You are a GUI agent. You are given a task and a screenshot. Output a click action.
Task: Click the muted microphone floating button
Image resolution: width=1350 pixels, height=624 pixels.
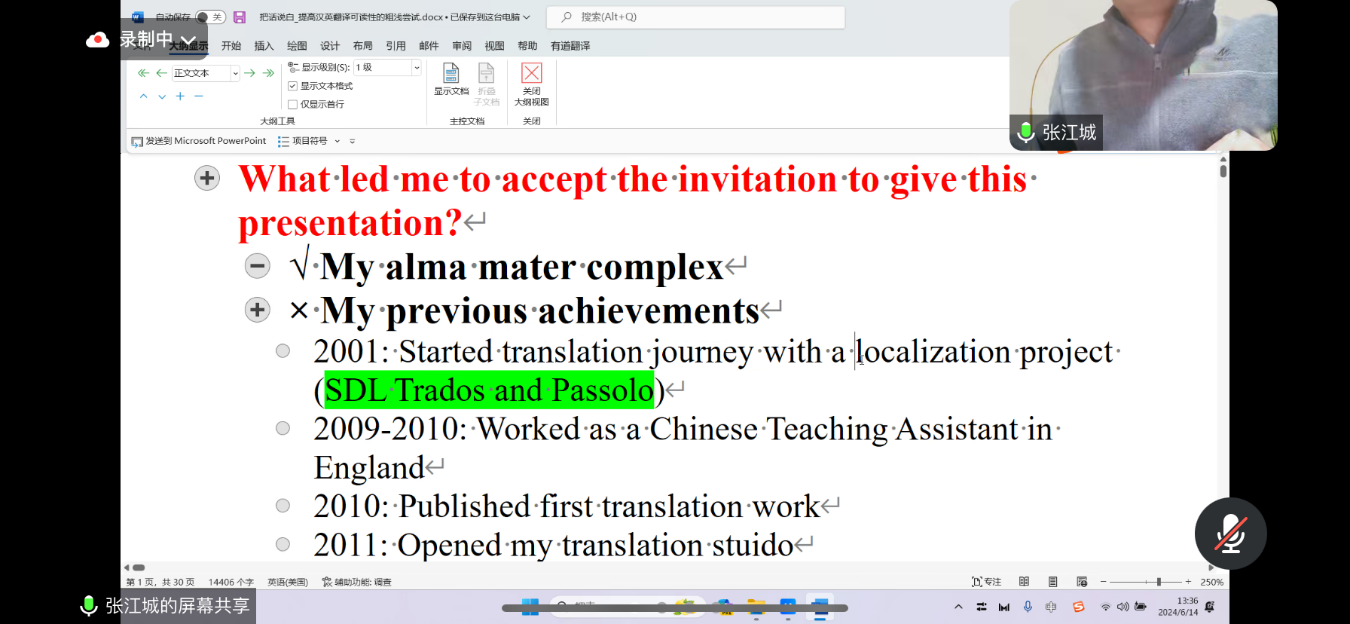point(1230,534)
